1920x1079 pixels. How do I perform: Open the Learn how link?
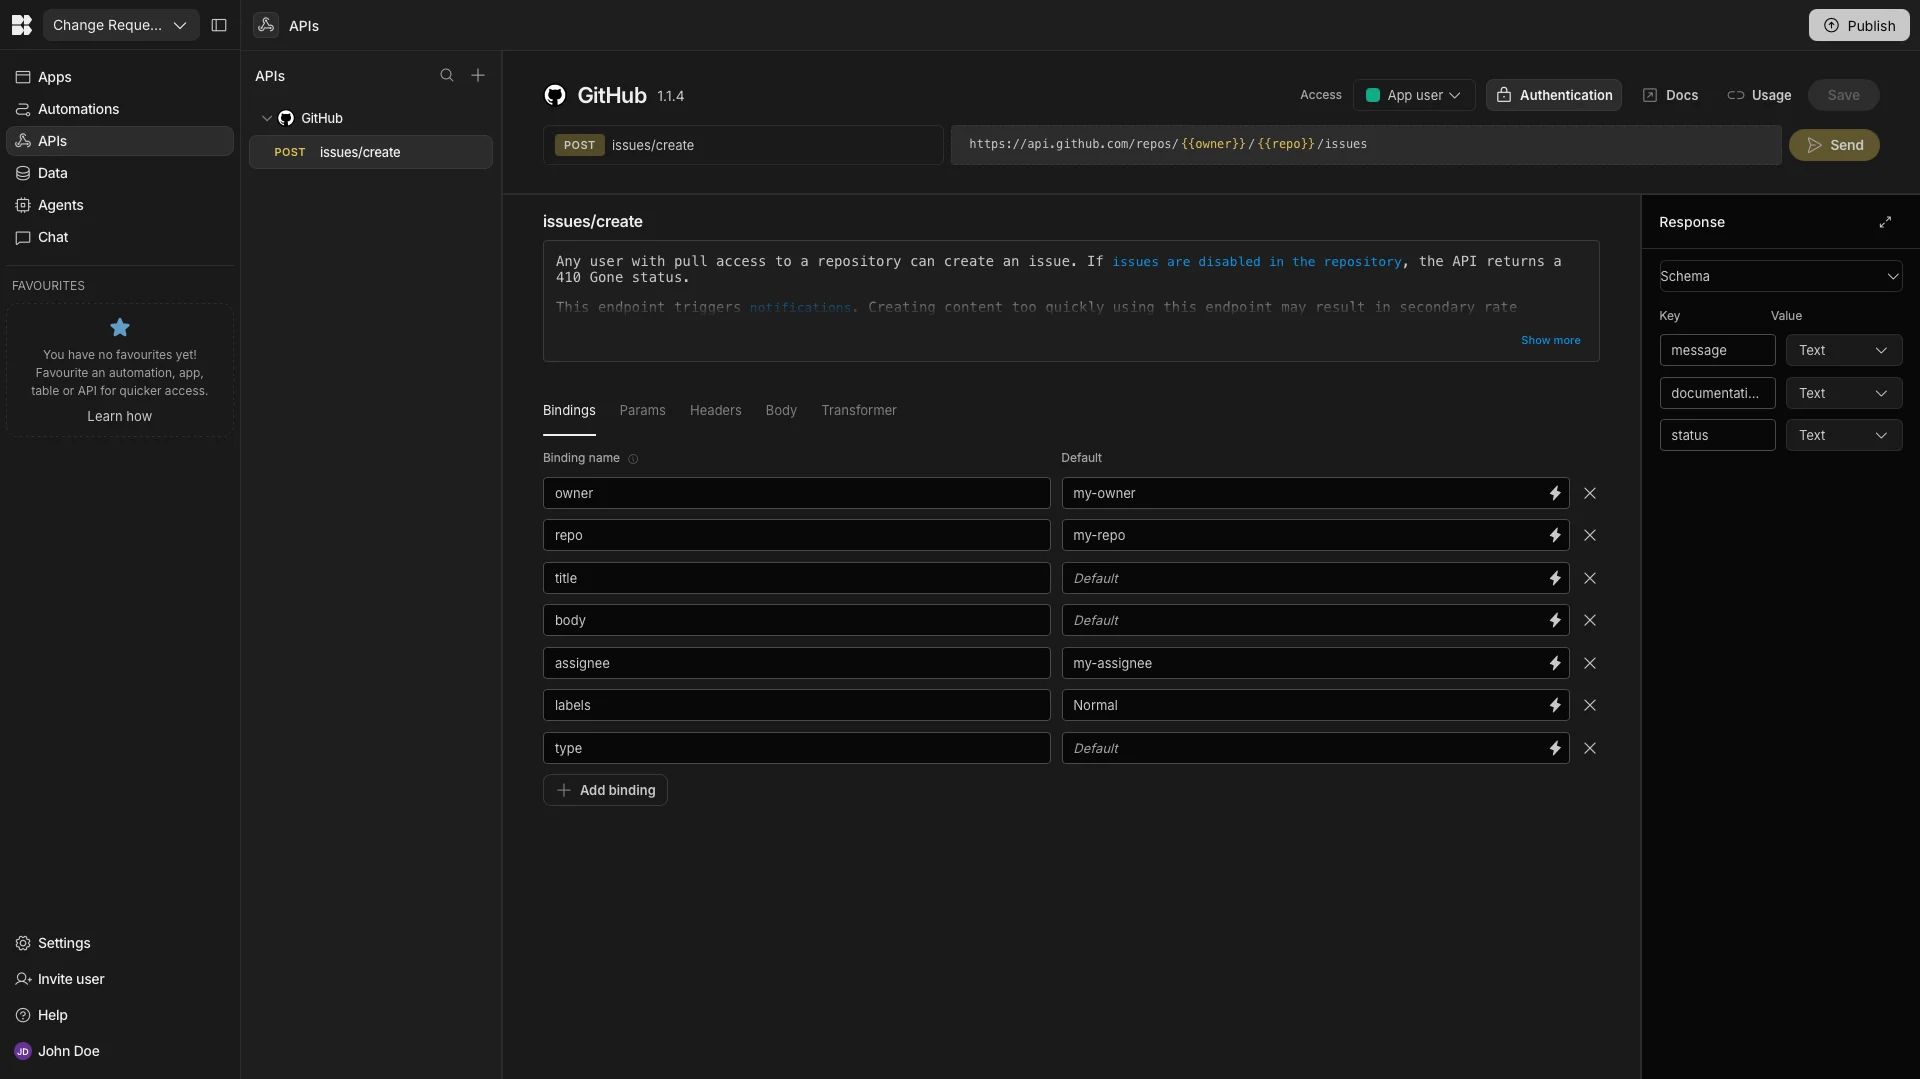pyautogui.click(x=119, y=416)
